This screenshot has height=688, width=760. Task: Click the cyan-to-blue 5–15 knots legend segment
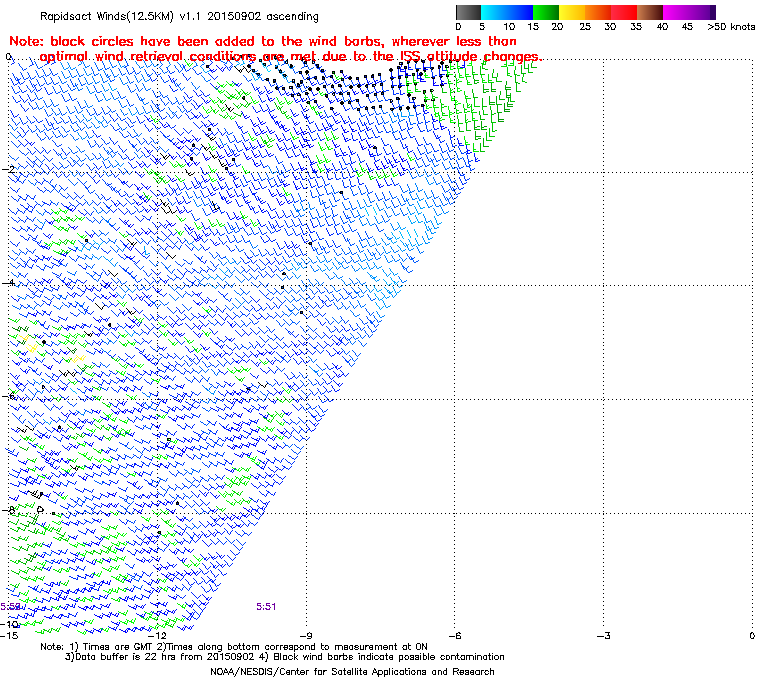click(x=507, y=12)
